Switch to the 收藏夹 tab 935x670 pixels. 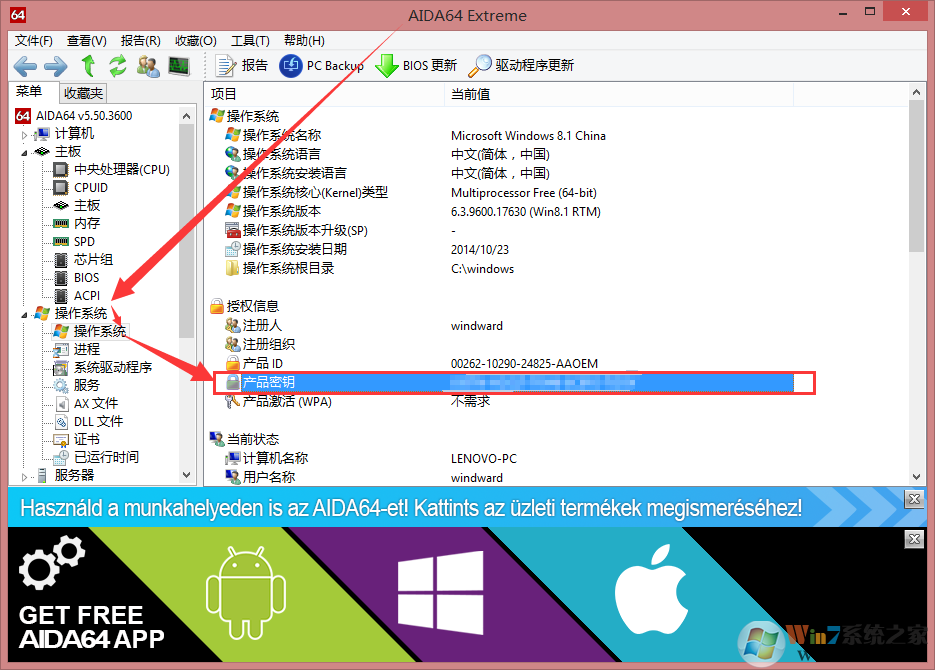click(x=82, y=92)
